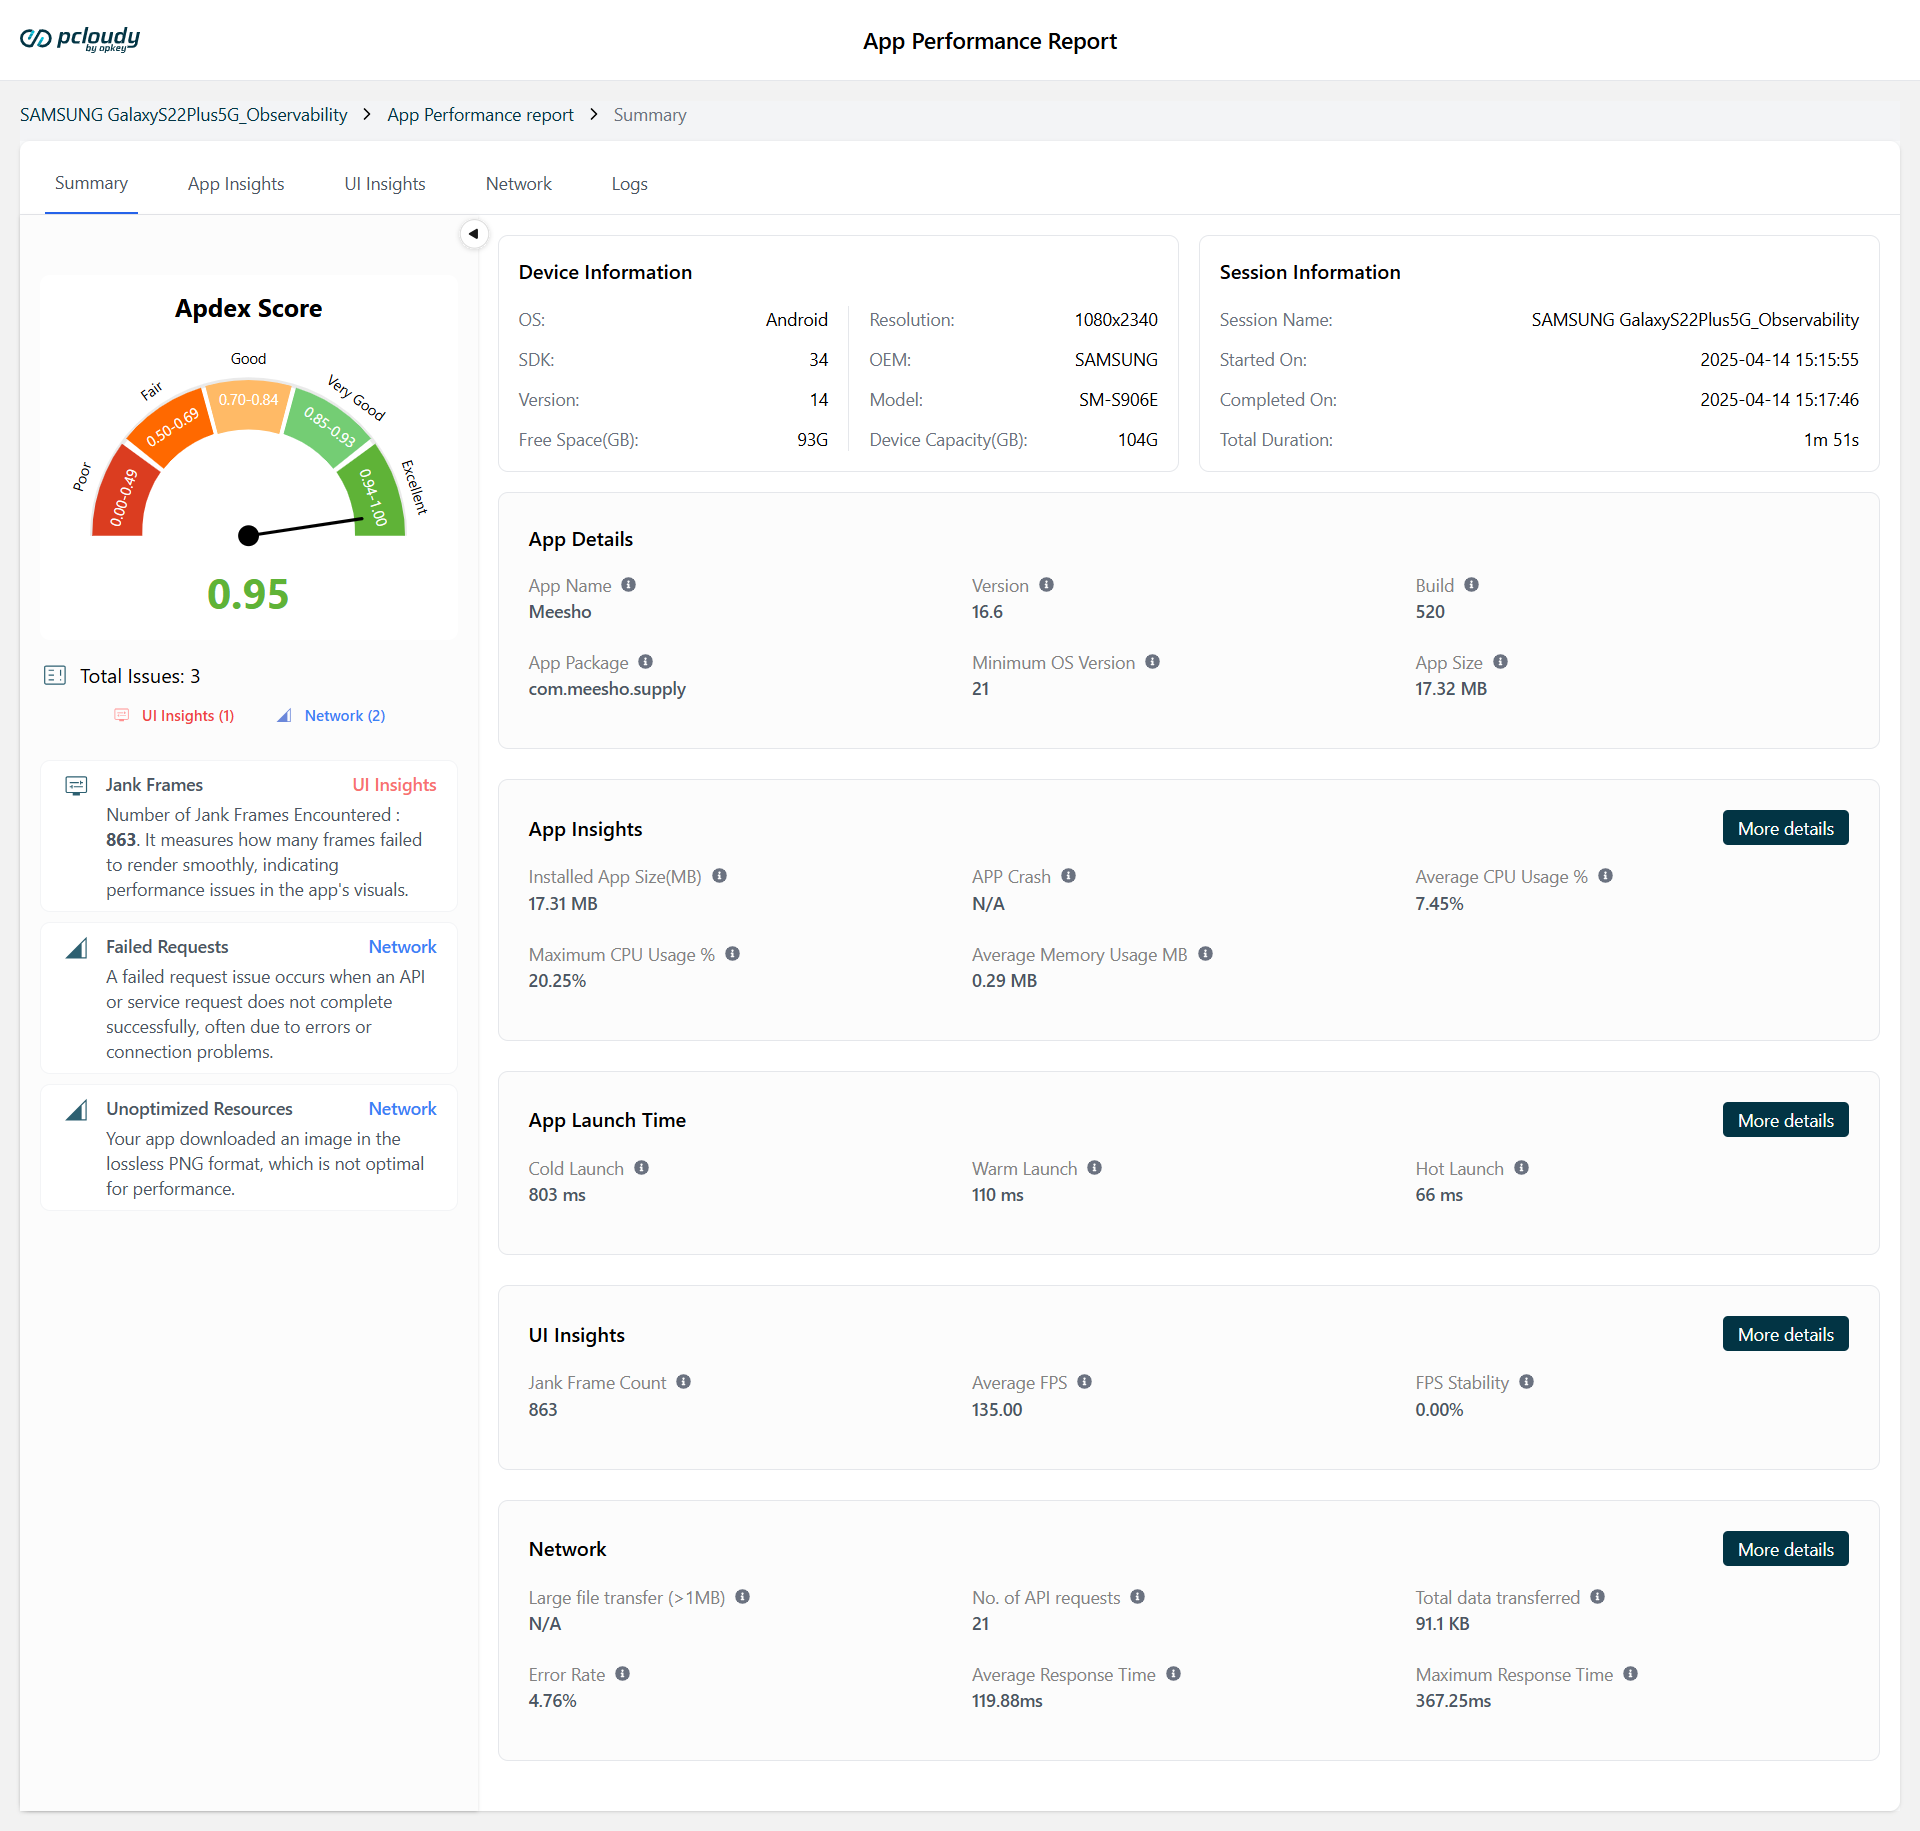Click info icon beside Jank Frame Count
The image size is (1920, 1831).
click(683, 1382)
